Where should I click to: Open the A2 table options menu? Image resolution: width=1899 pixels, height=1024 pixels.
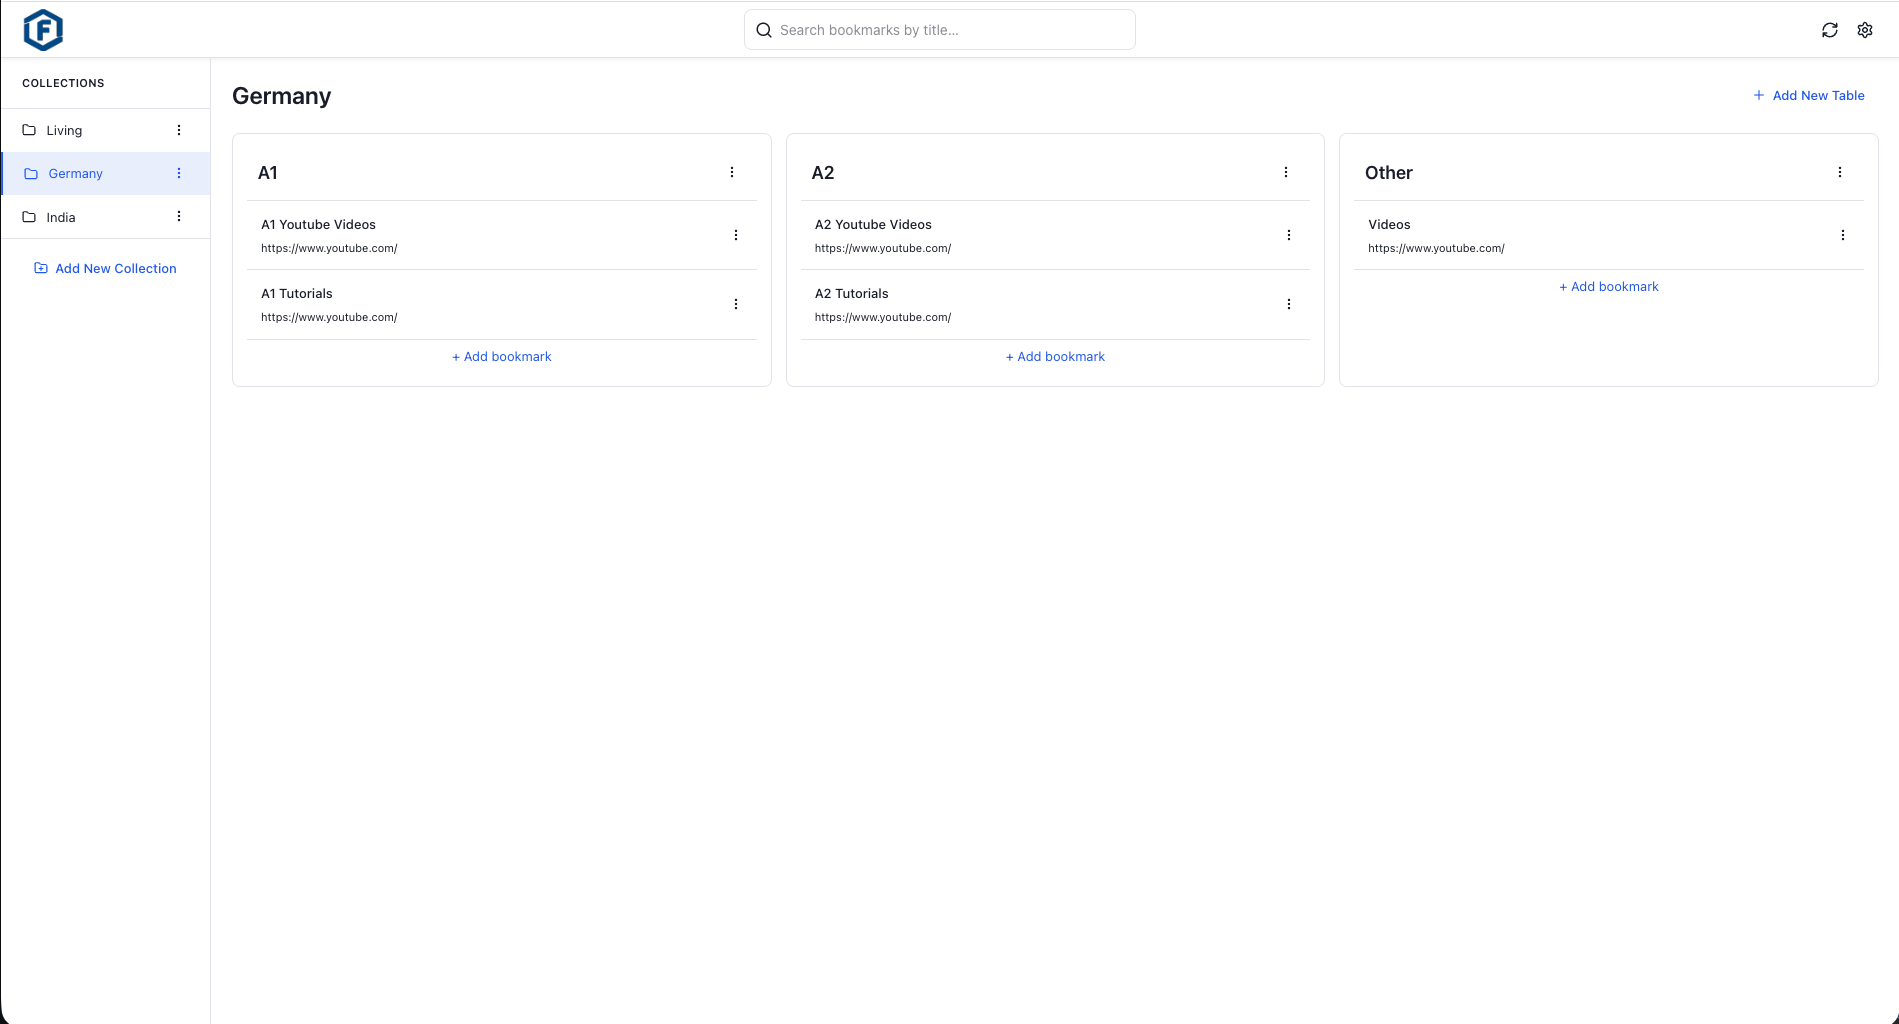pyautogui.click(x=1286, y=172)
